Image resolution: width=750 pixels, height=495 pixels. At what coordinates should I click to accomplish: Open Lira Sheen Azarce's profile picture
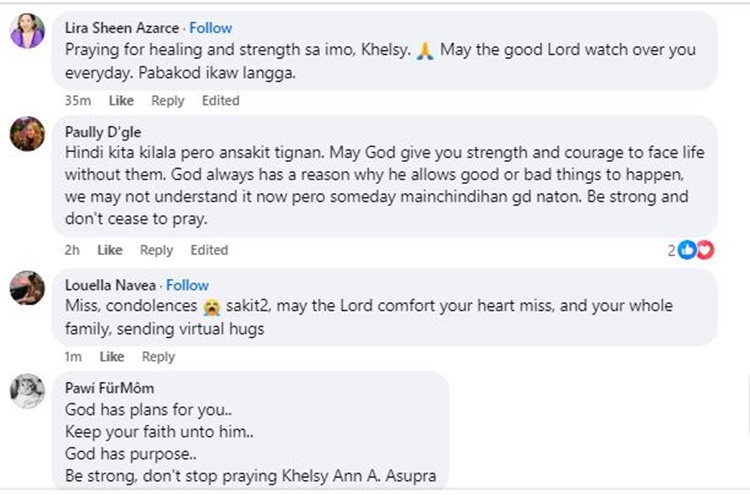(27, 32)
